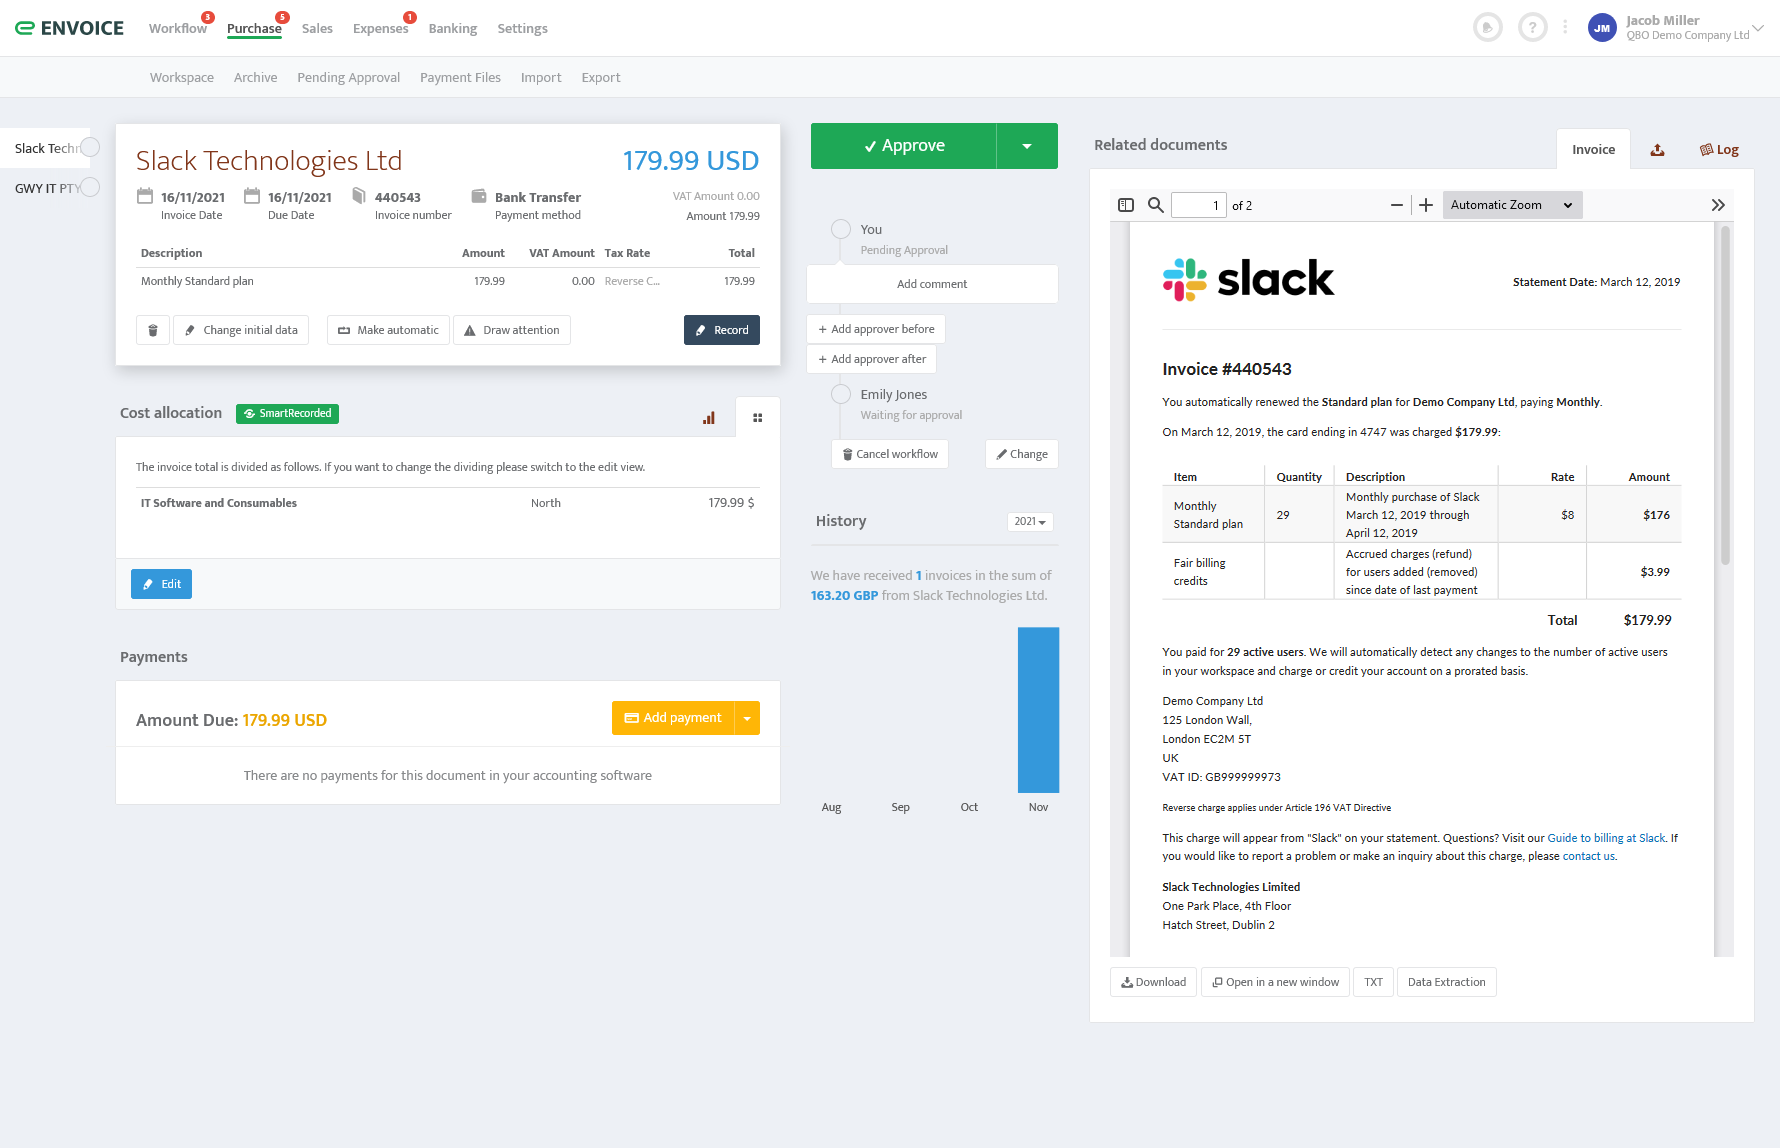Open the Archive tab
The width and height of the screenshot is (1780, 1148).
[x=255, y=77]
